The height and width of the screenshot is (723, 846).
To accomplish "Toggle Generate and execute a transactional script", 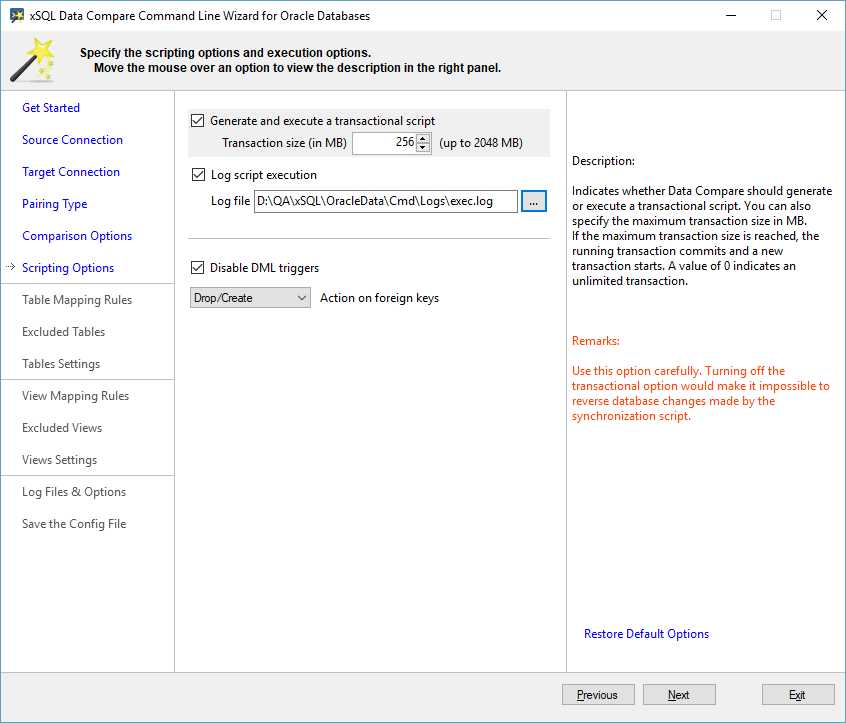I will pyautogui.click(x=197, y=120).
